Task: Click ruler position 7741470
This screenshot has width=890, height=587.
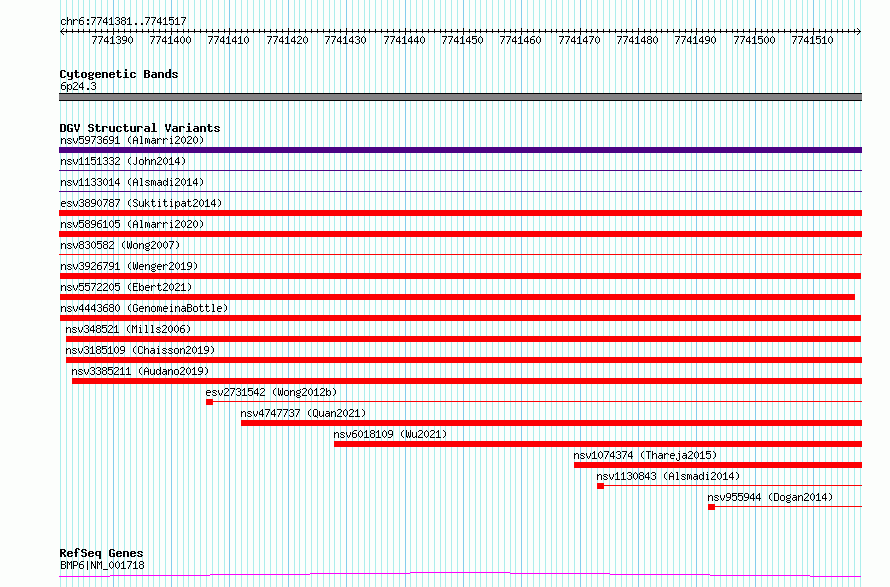Action: [579, 40]
